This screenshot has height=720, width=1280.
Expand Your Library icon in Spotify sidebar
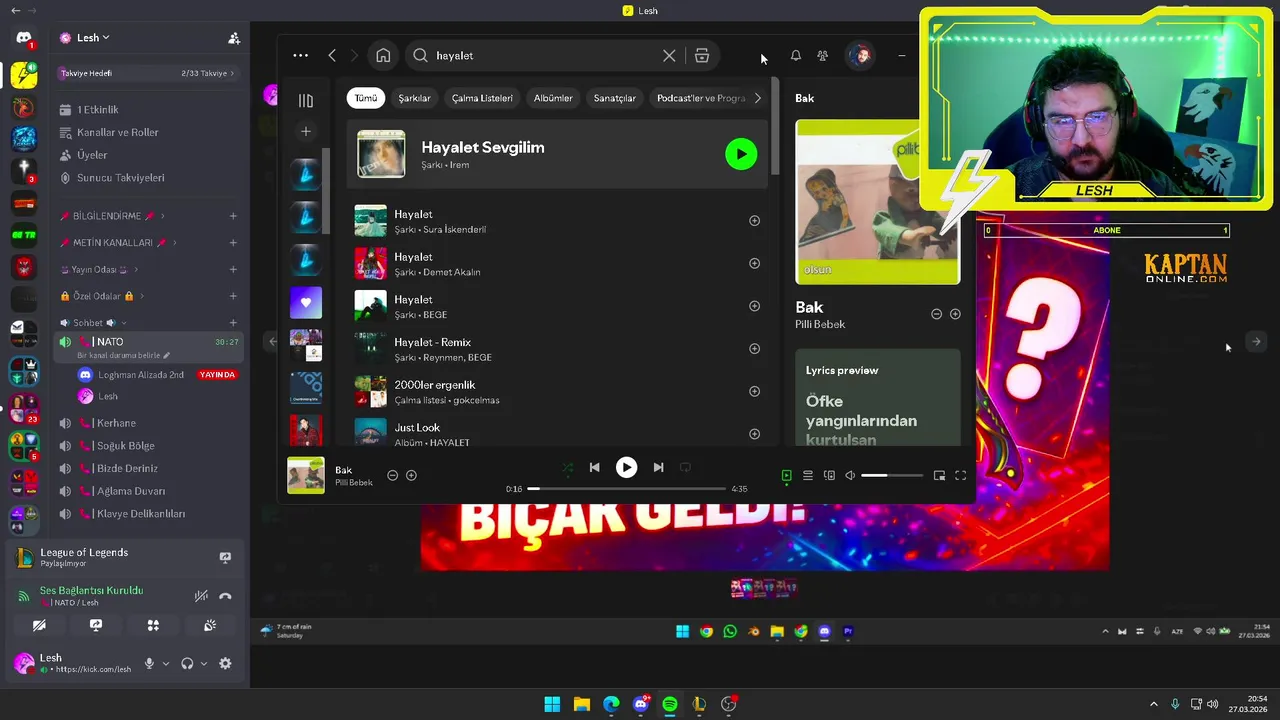click(306, 100)
